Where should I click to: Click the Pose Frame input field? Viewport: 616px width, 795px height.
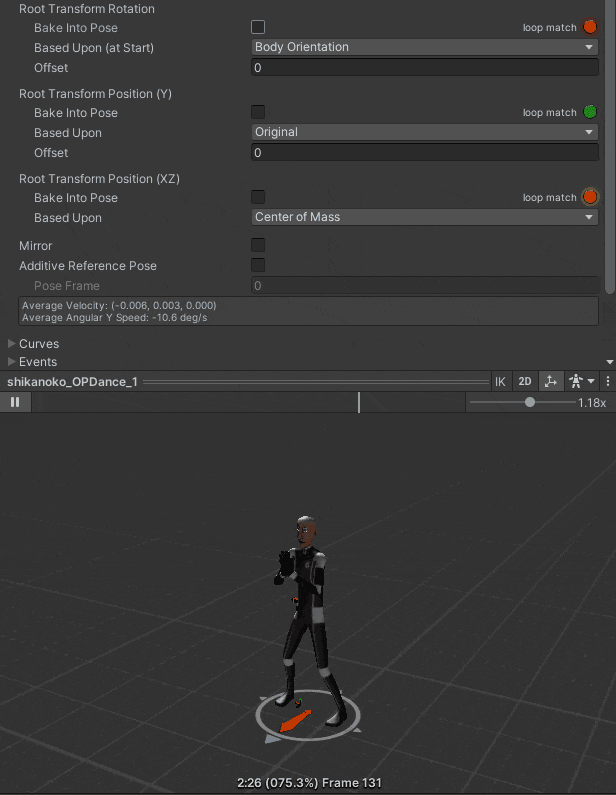click(x=425, y=285)
